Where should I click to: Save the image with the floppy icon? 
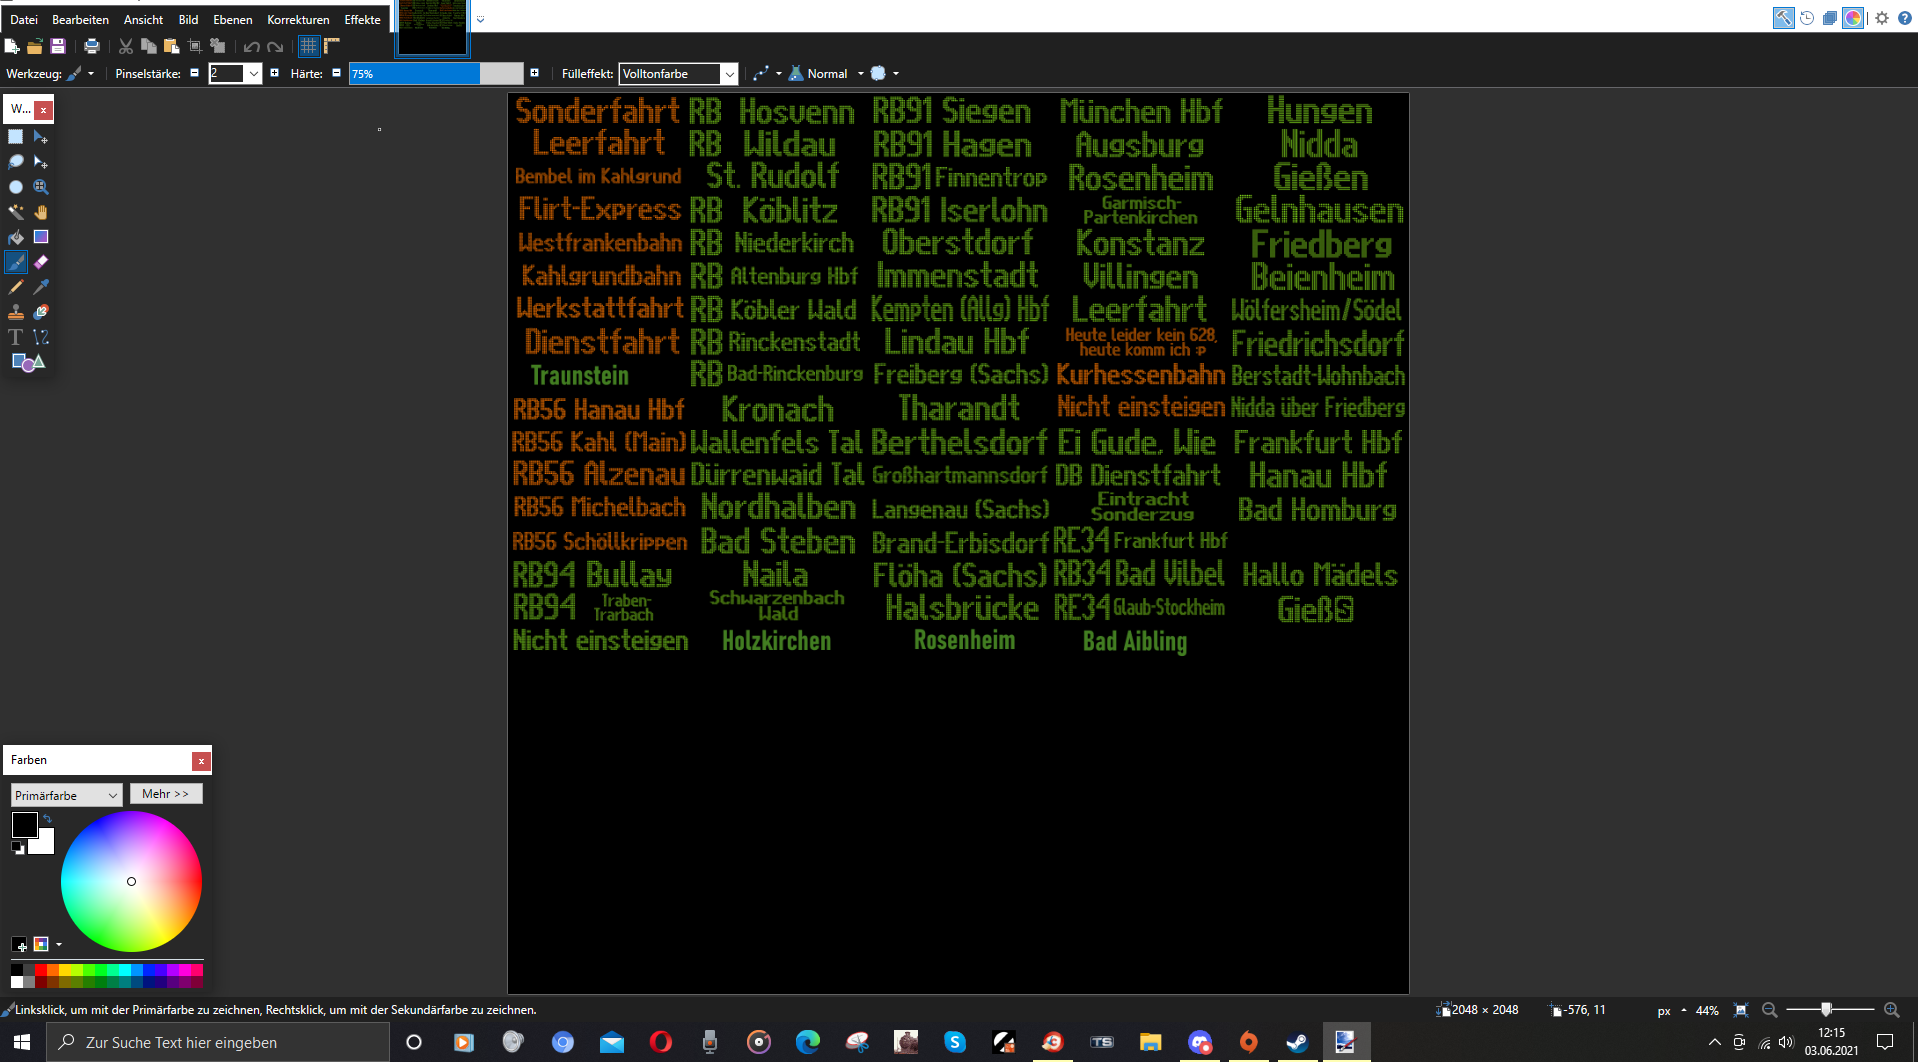click(x=58, y=46)
